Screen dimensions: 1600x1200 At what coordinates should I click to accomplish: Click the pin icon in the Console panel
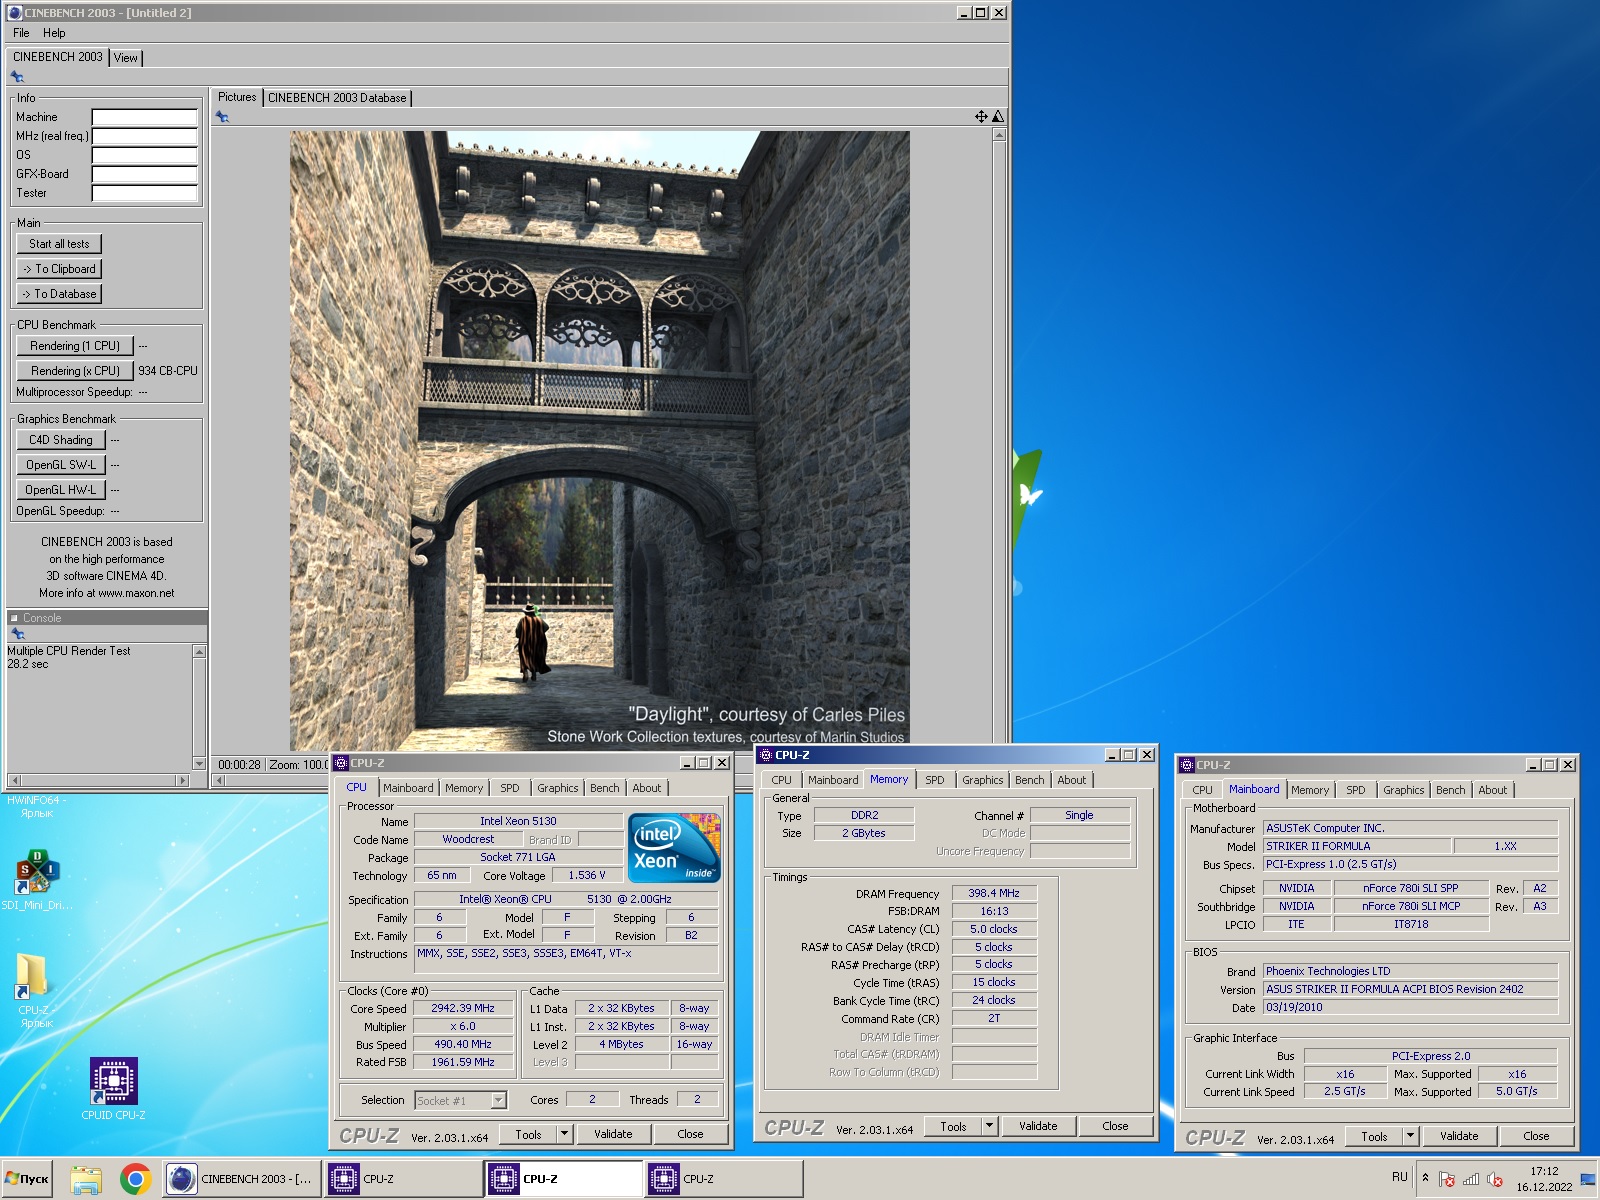(17, 634)
